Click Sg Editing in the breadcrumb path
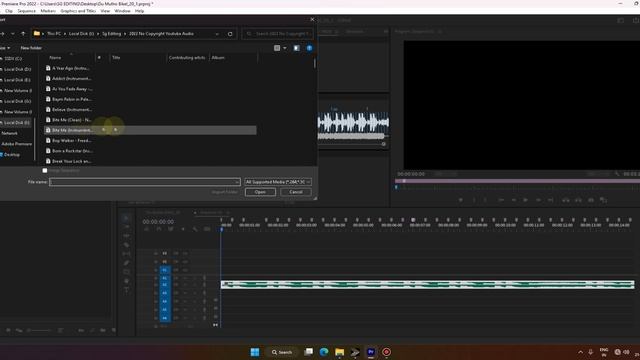 tap(111, 34)
